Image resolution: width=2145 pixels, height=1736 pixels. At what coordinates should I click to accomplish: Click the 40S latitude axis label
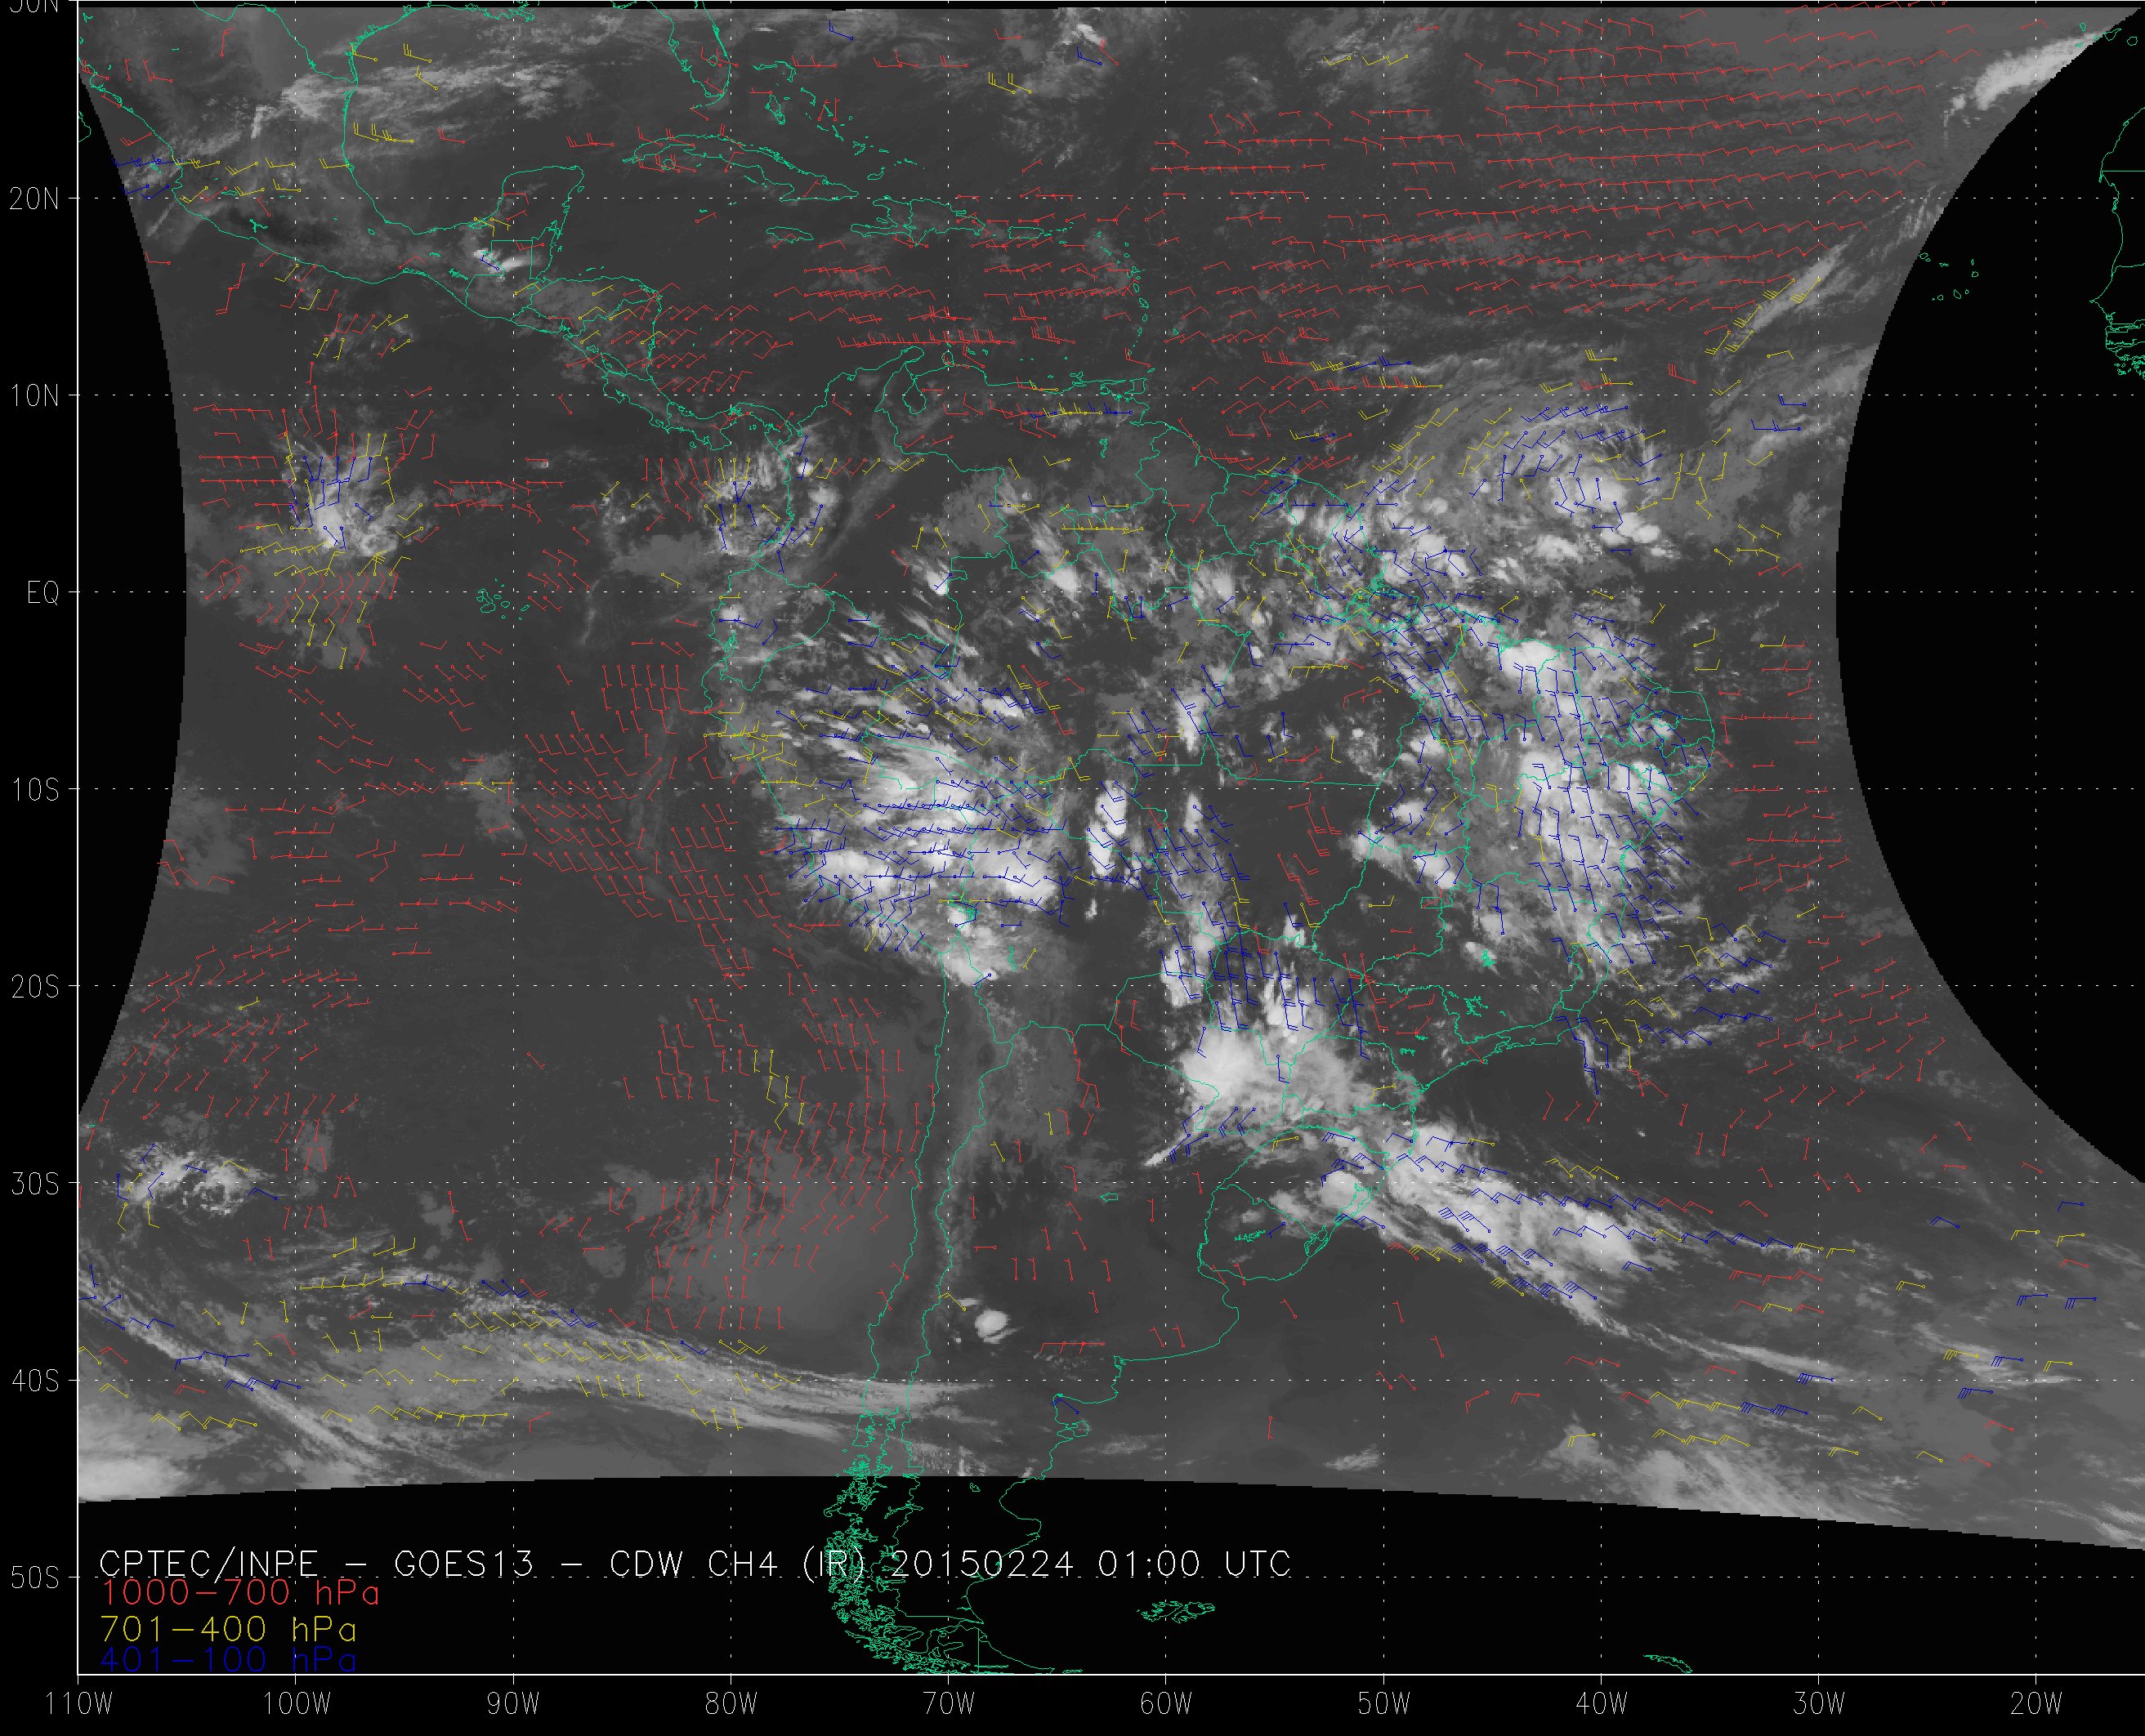coord(35,1381)
